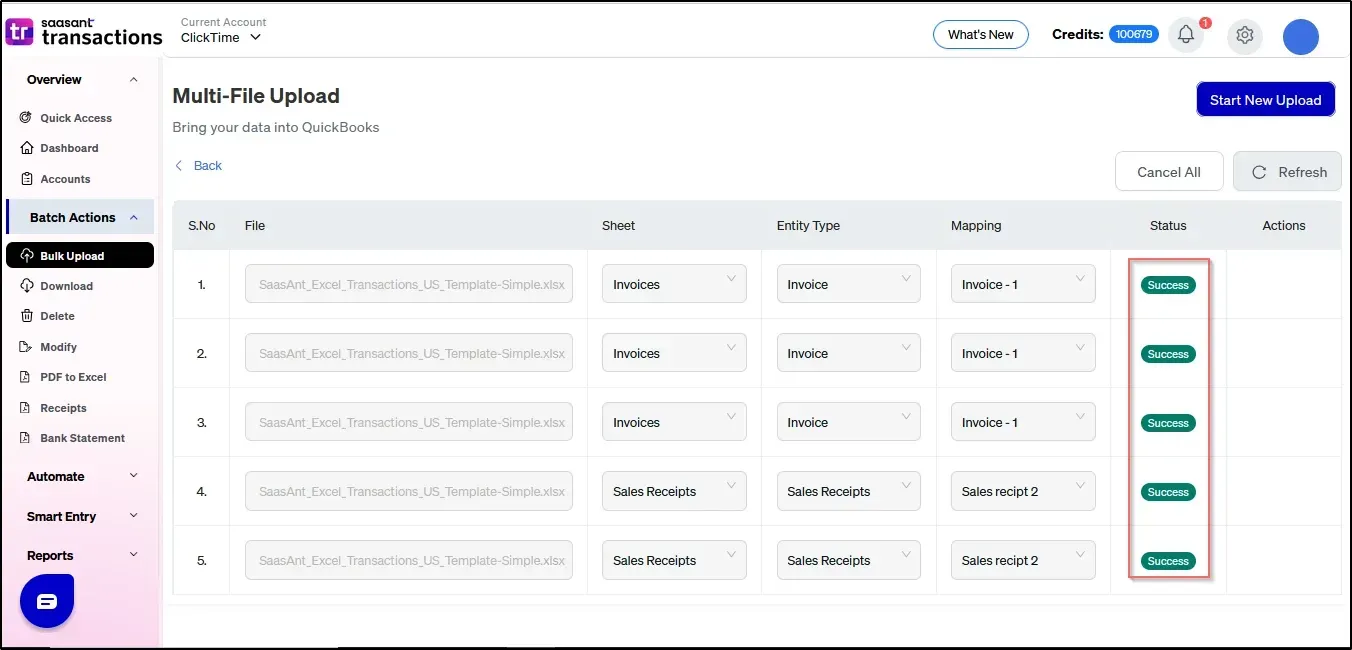Click the Status column header
Screen dimensions: 1352x650
tap(1168, 226)
